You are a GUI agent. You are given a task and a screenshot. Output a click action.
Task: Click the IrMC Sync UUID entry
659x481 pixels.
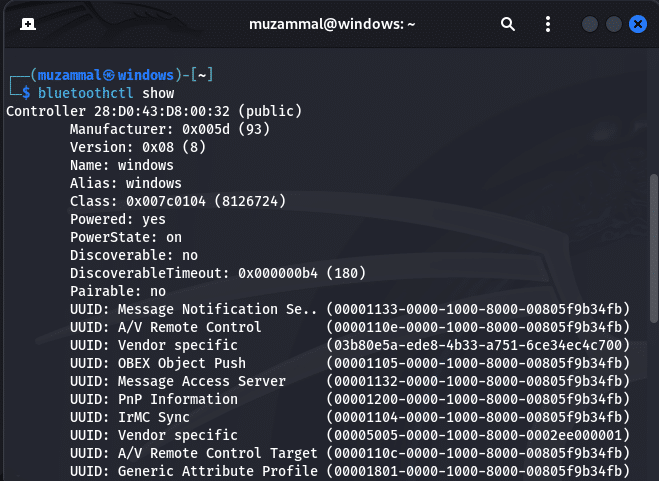pyautogui.click(x=348, y=417)
